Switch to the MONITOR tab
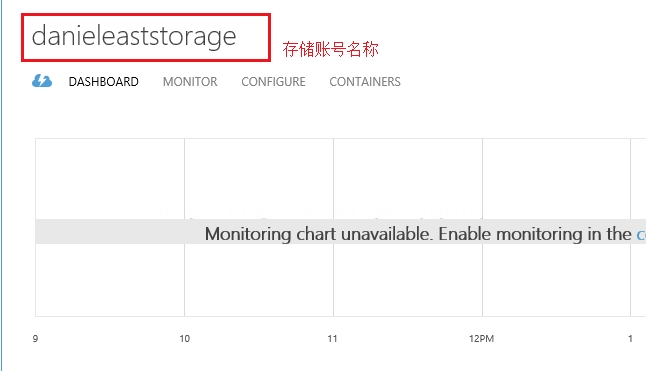 click(190, 82)
